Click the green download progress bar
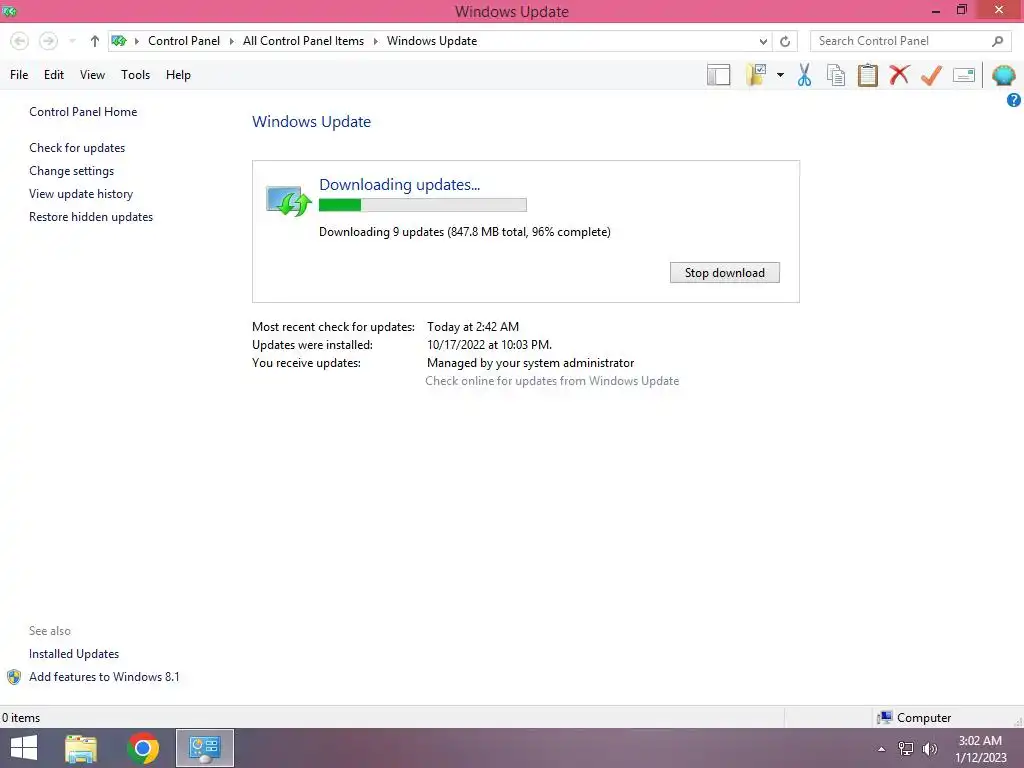The height and width of the screenshot is (768, 1024). (x=423, y=205)
